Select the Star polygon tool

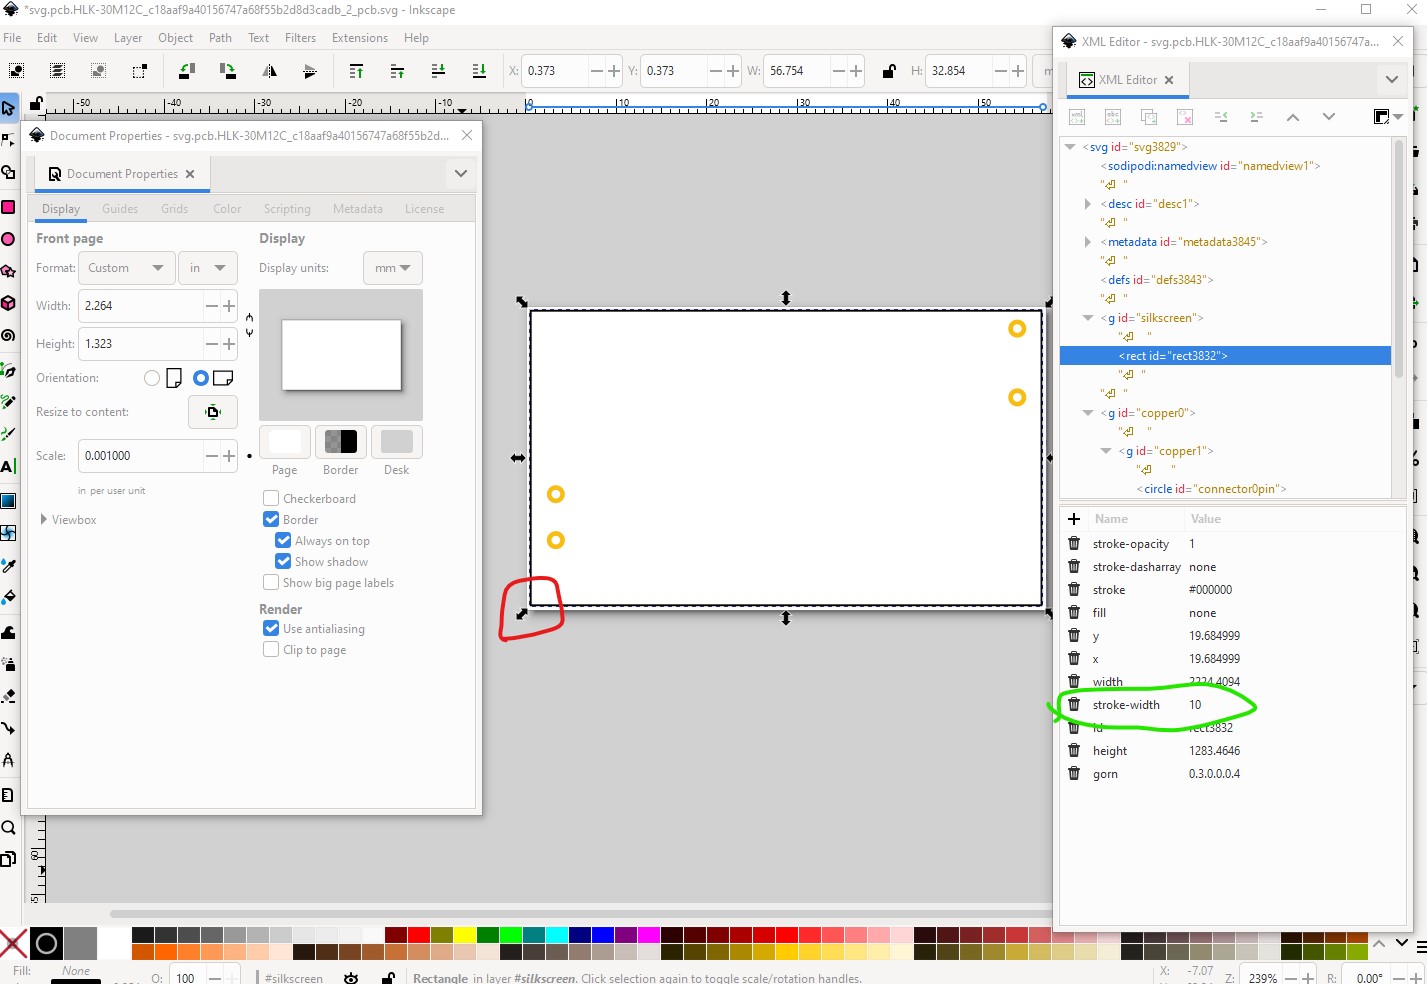point(8,271)
